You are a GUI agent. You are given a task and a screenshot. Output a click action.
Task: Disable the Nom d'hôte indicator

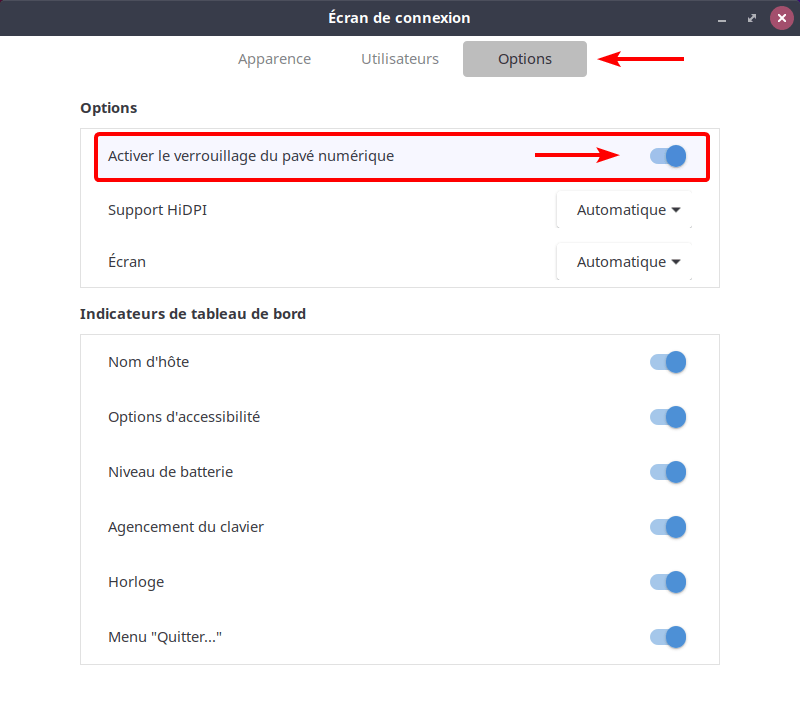pos(668,362)
